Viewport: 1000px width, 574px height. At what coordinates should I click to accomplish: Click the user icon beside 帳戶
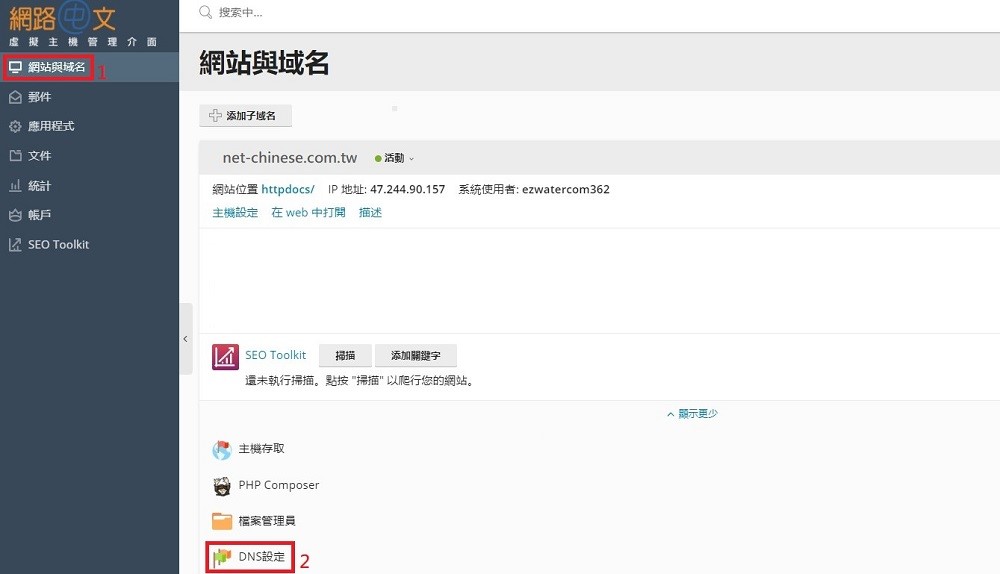(15, 215)
